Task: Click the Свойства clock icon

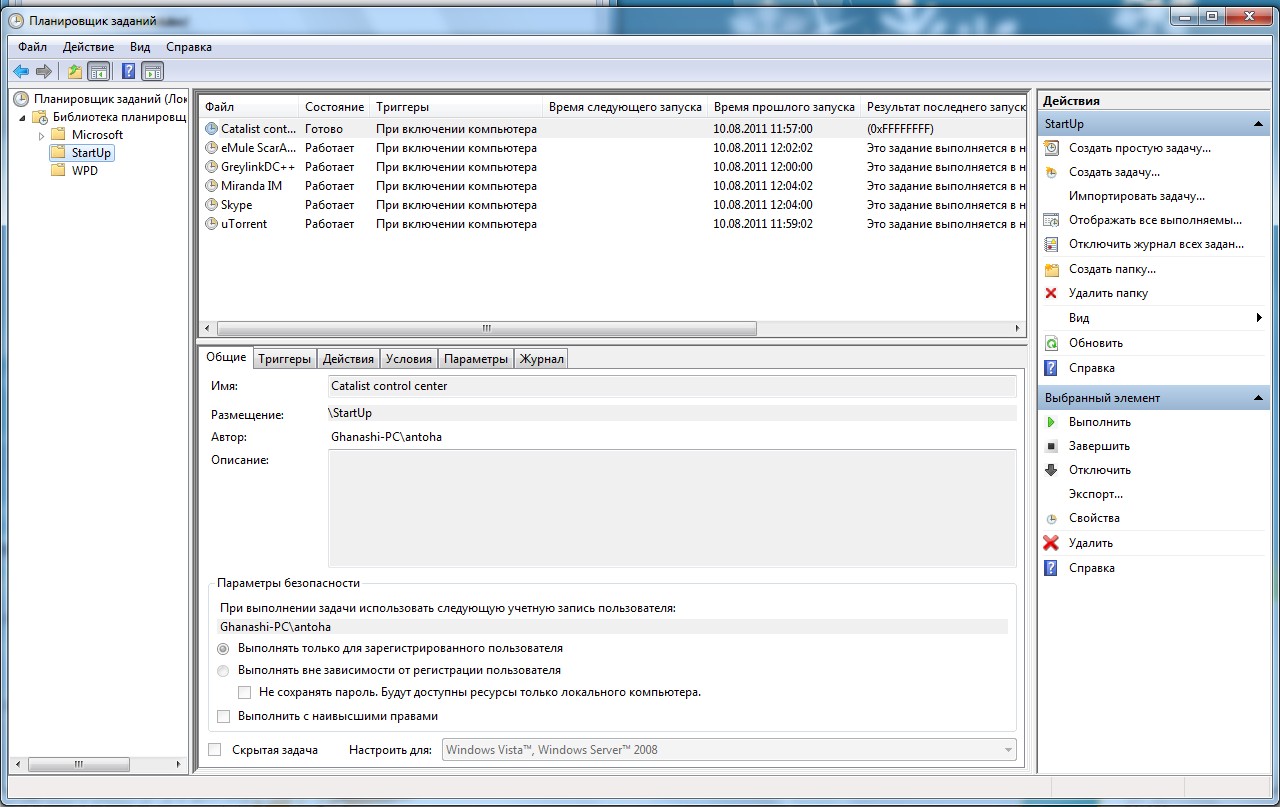Action: [x=1051, y=519]
